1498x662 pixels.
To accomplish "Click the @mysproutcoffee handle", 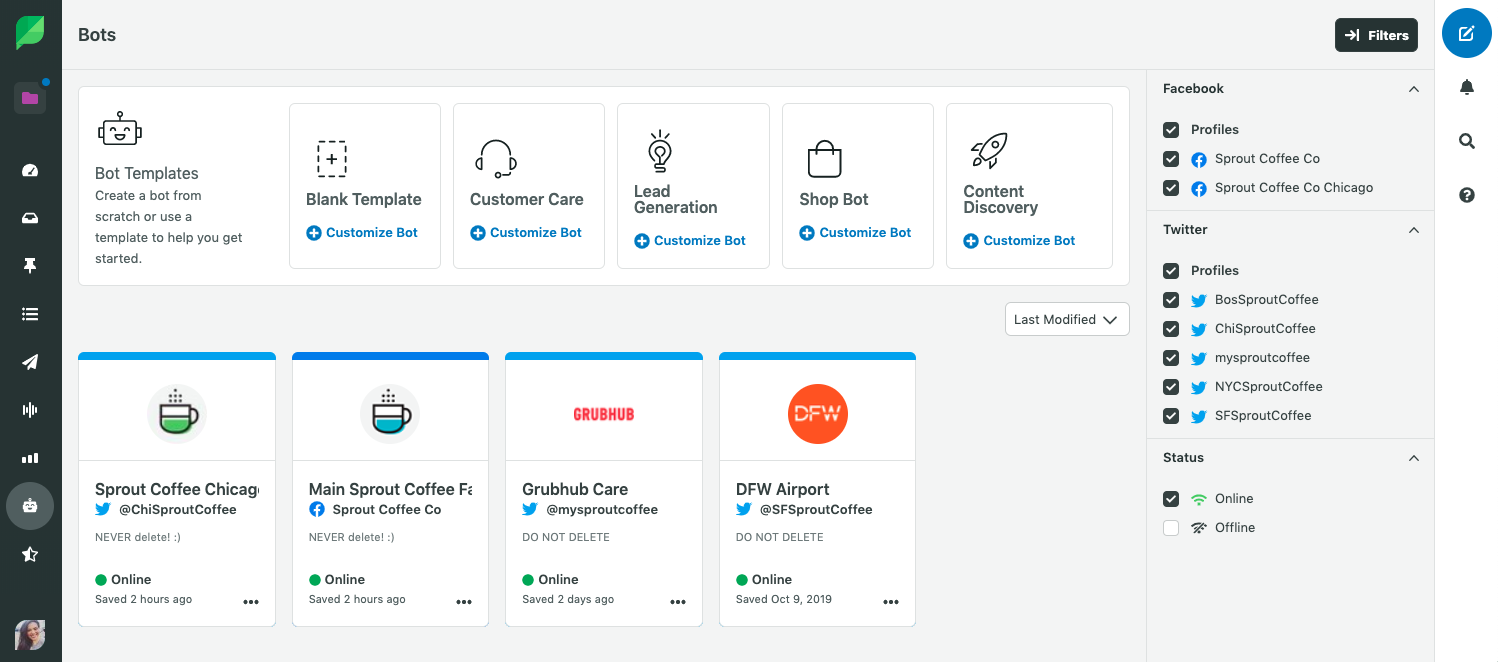I will [602, 509].
